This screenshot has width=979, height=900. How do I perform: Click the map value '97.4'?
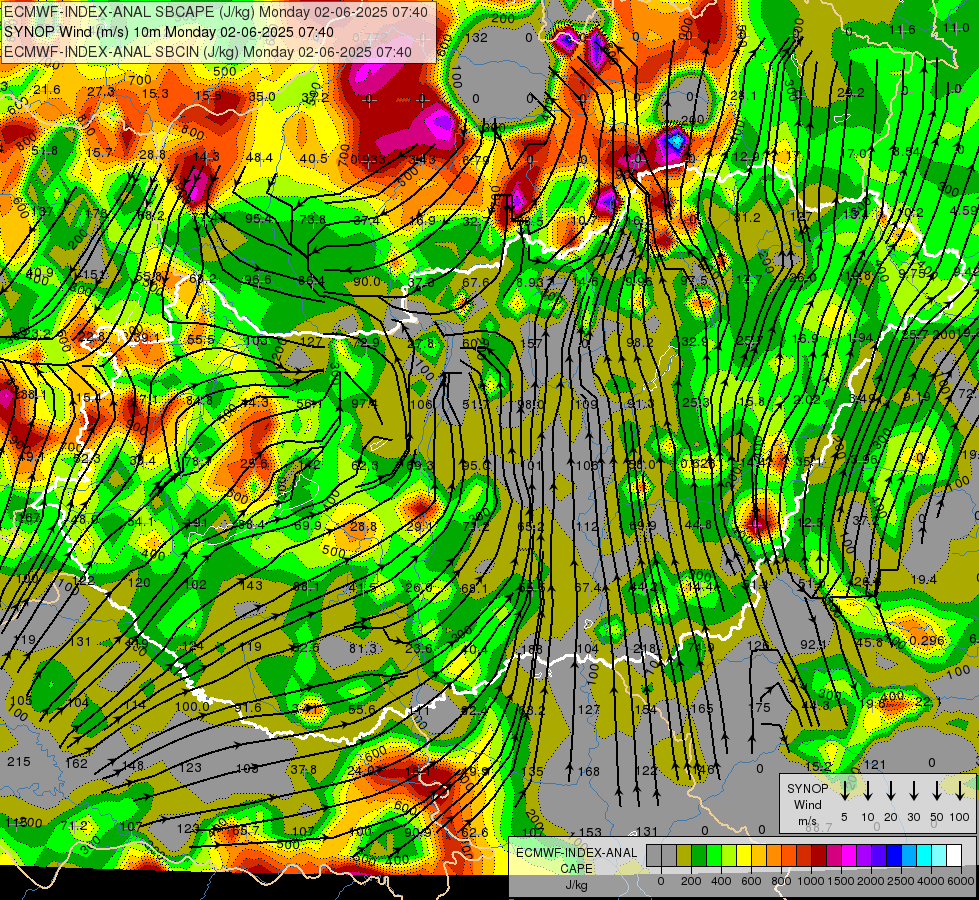365,403
